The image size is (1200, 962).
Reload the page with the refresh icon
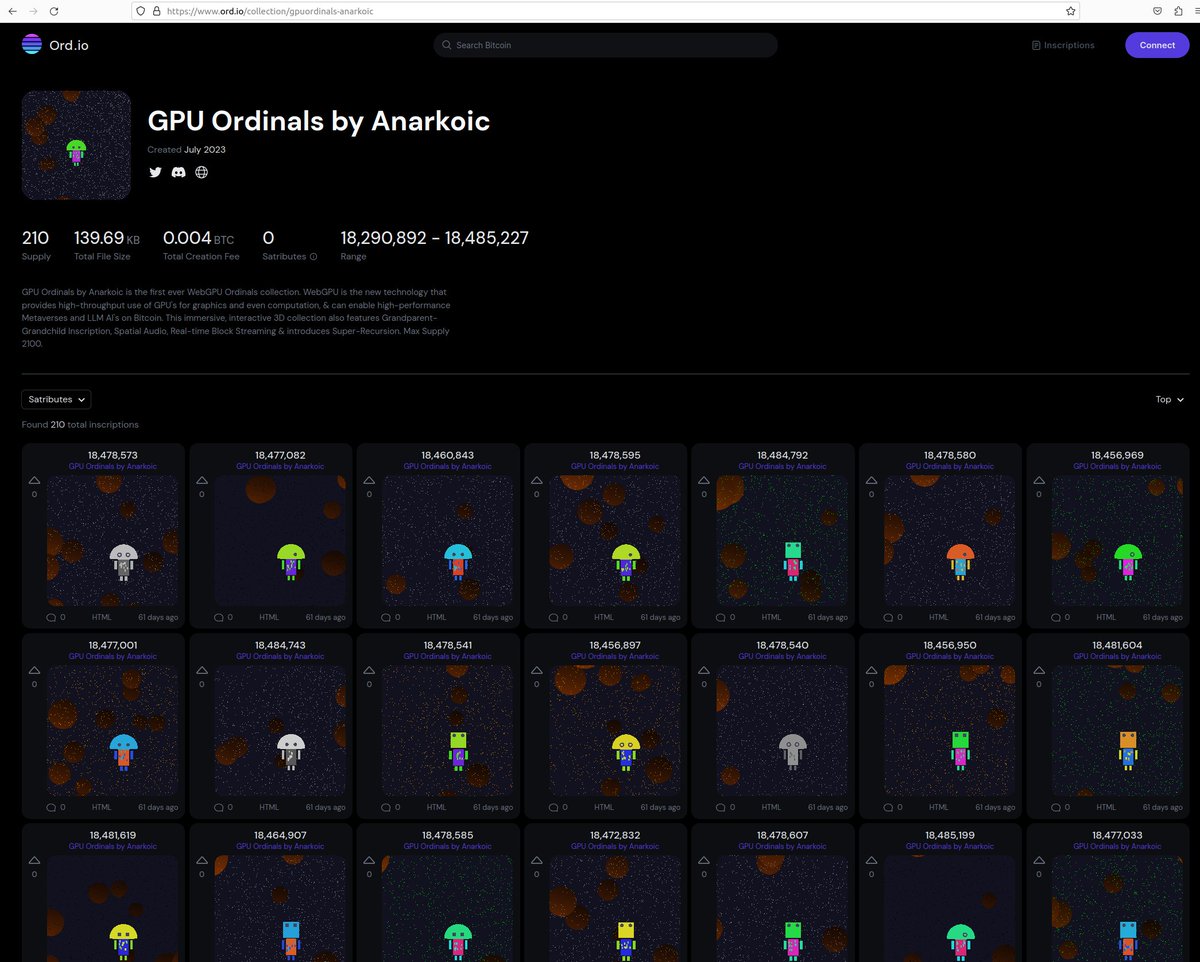tap(53, 11)
